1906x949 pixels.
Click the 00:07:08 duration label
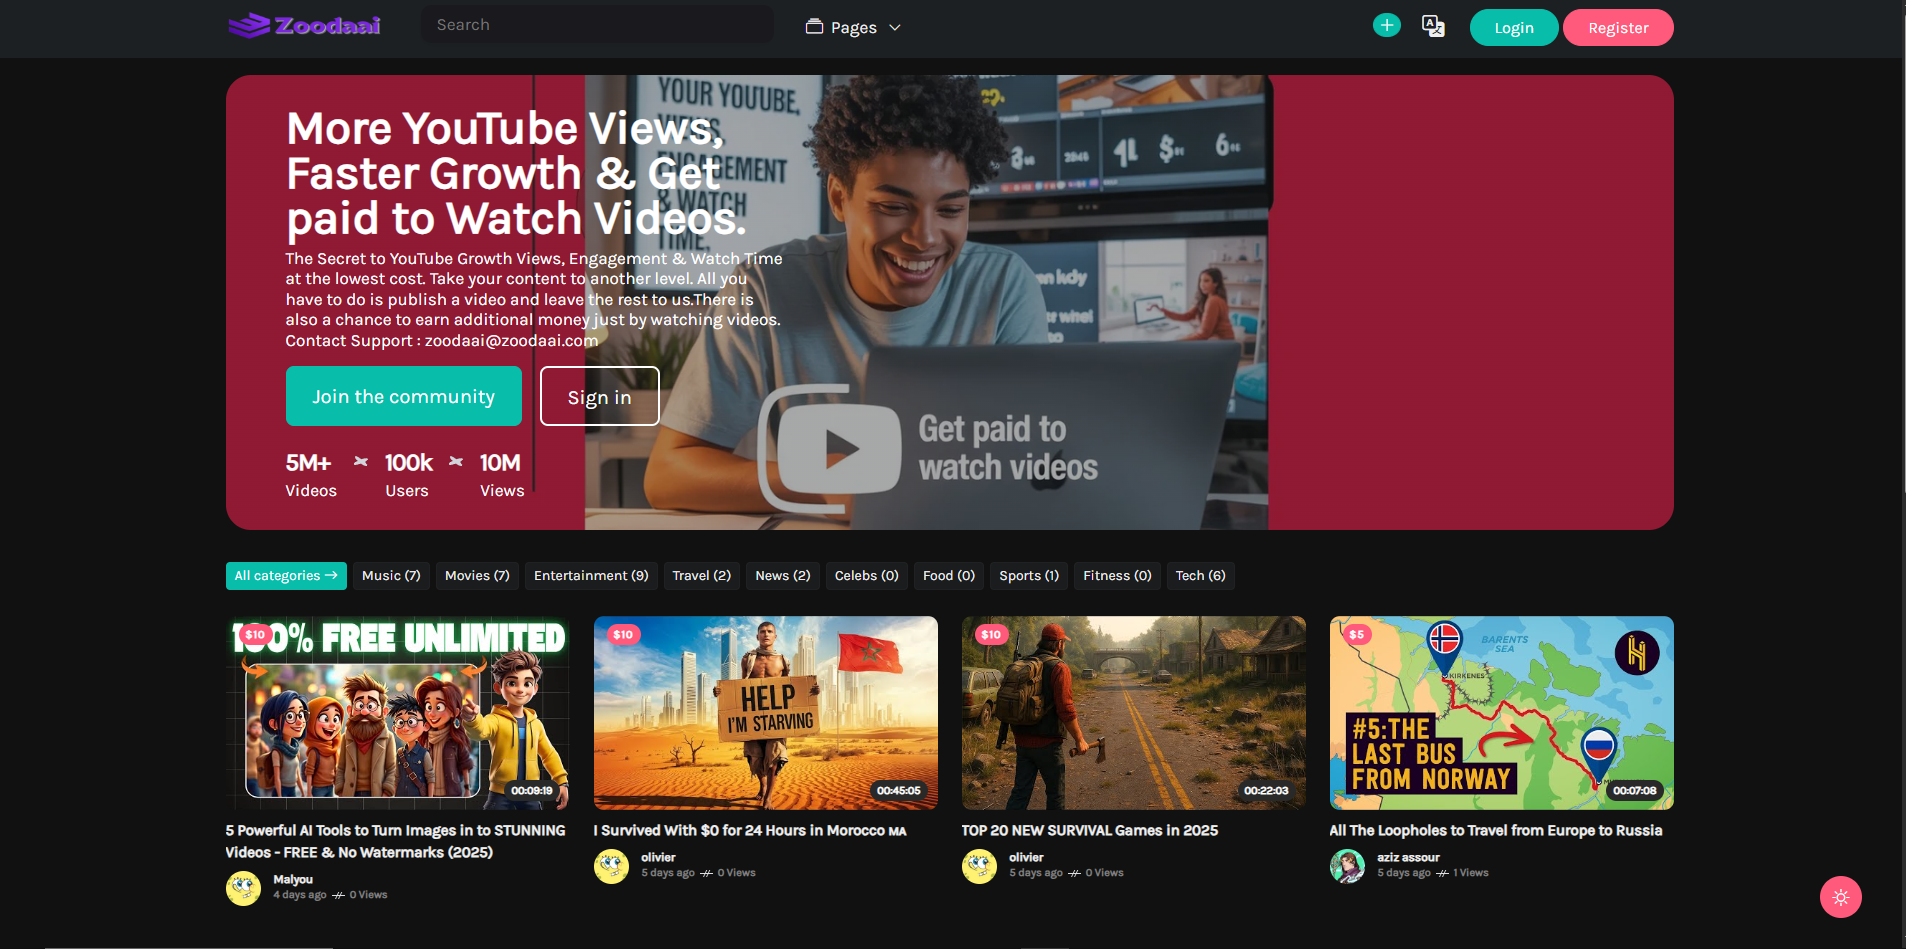[1634, 790]
